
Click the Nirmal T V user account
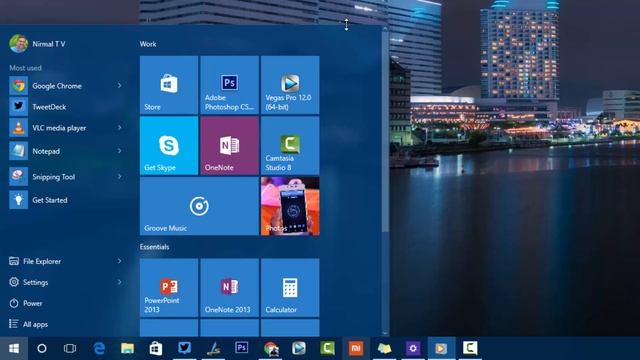click(x=37, y=44)
